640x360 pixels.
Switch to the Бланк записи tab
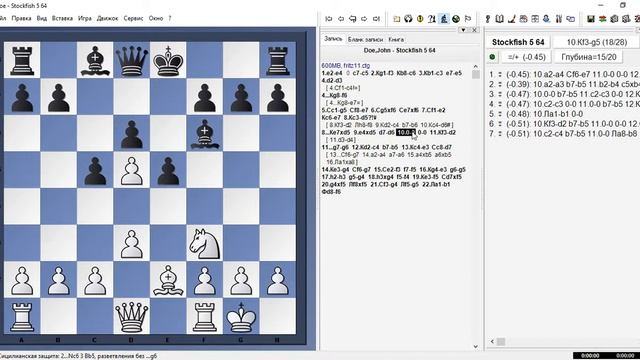(365, 40)
